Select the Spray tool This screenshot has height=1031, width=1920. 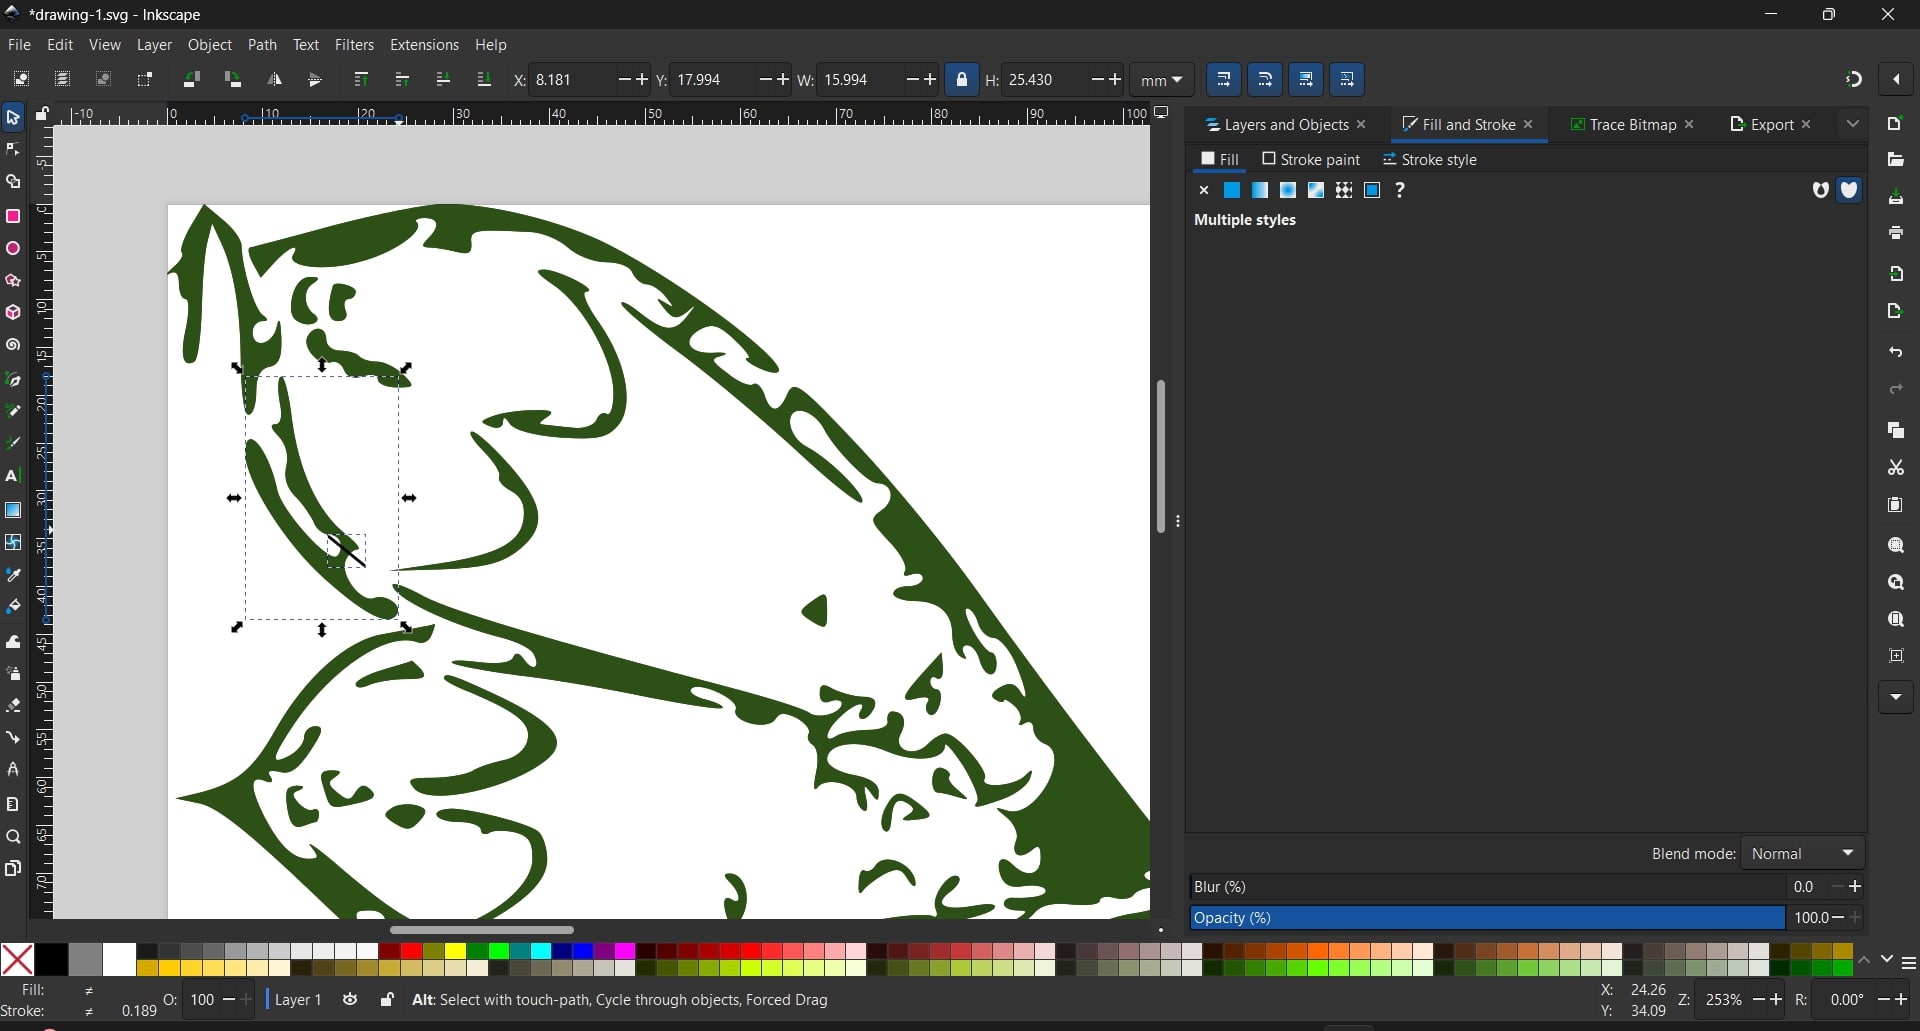pyautogui.click(x=13, y=674)
